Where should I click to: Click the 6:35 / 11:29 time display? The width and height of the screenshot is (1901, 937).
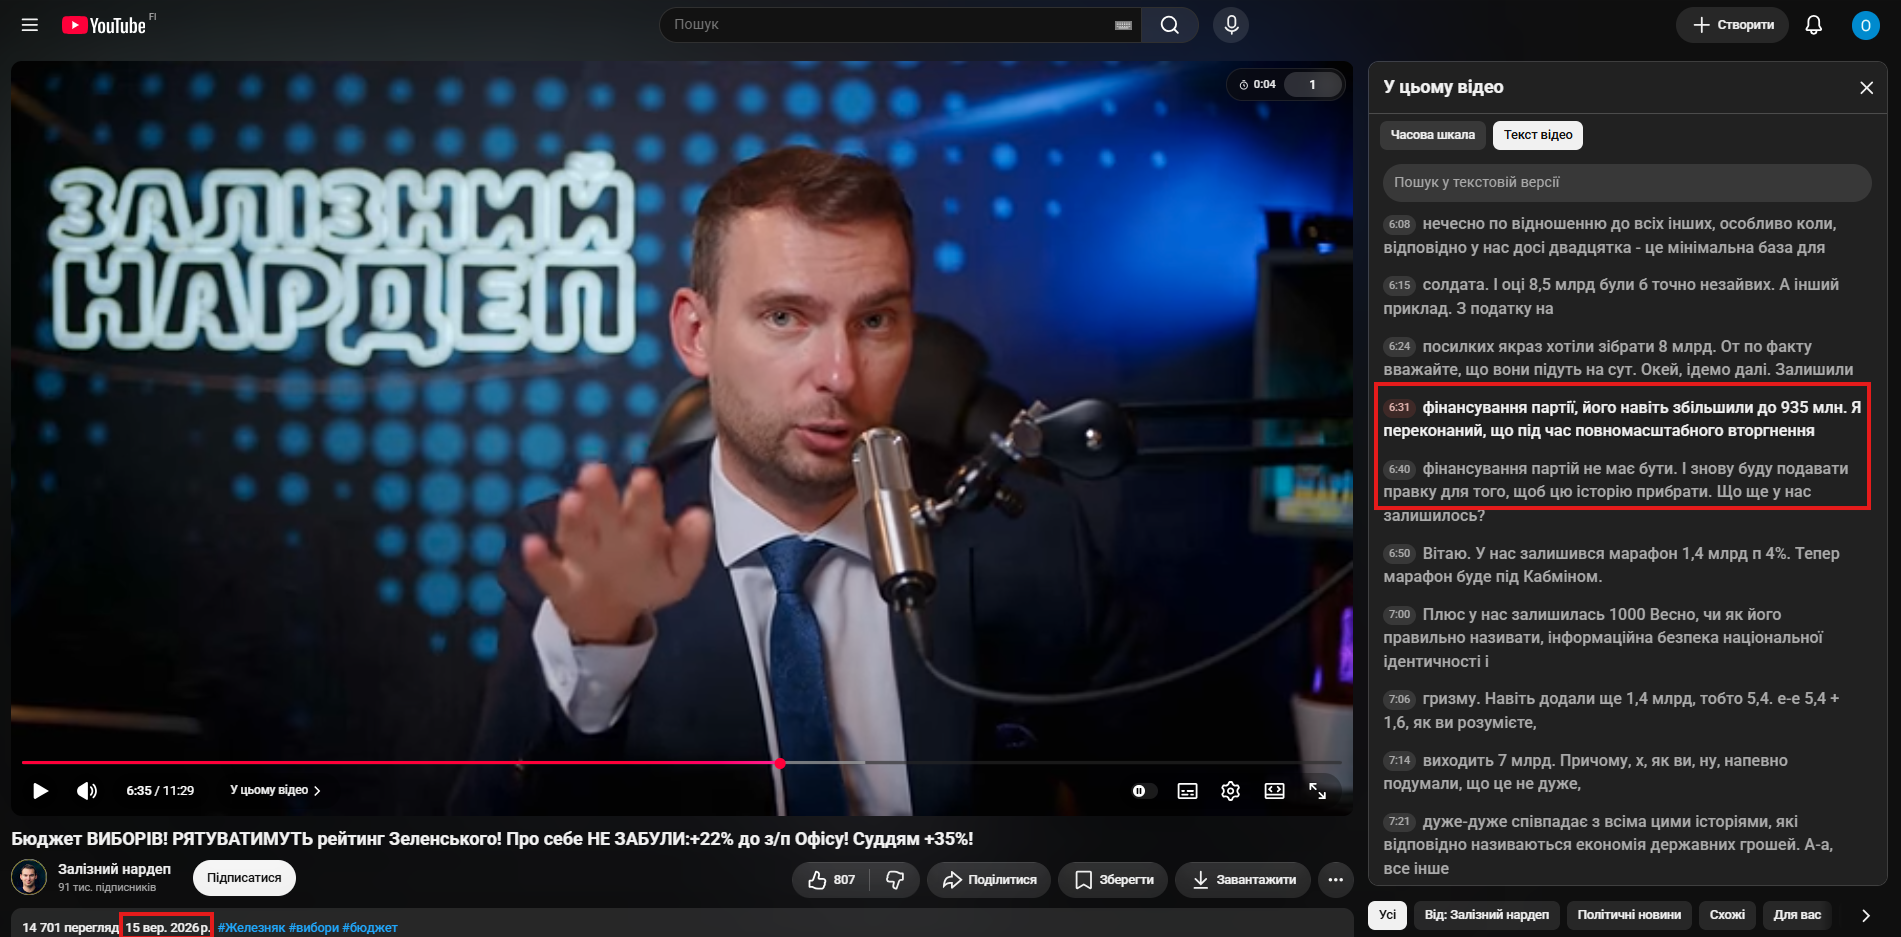(160, 791)
